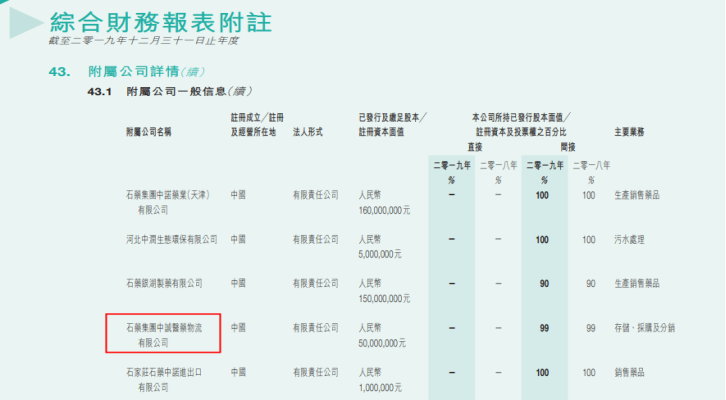This screenshot has height=400, width=726.
Task: Click the page title 綜合財務報表附註
Action: [x=160, y=21]
